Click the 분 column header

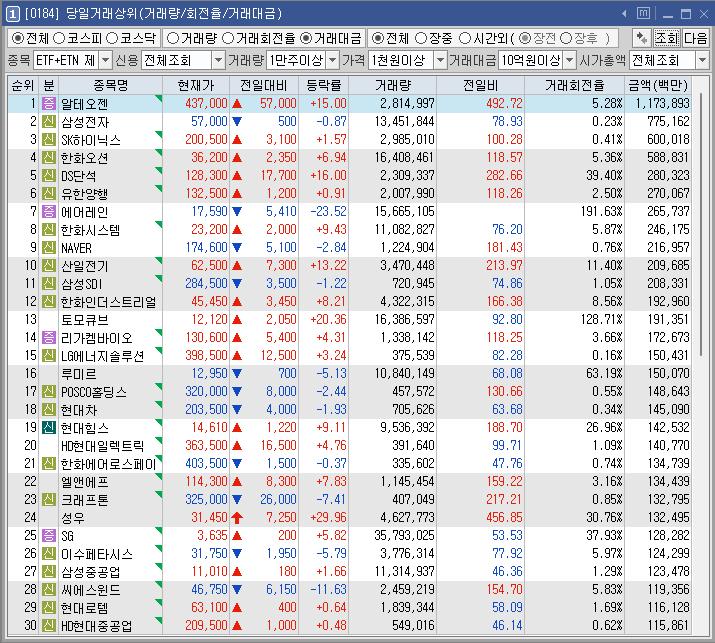49,85
